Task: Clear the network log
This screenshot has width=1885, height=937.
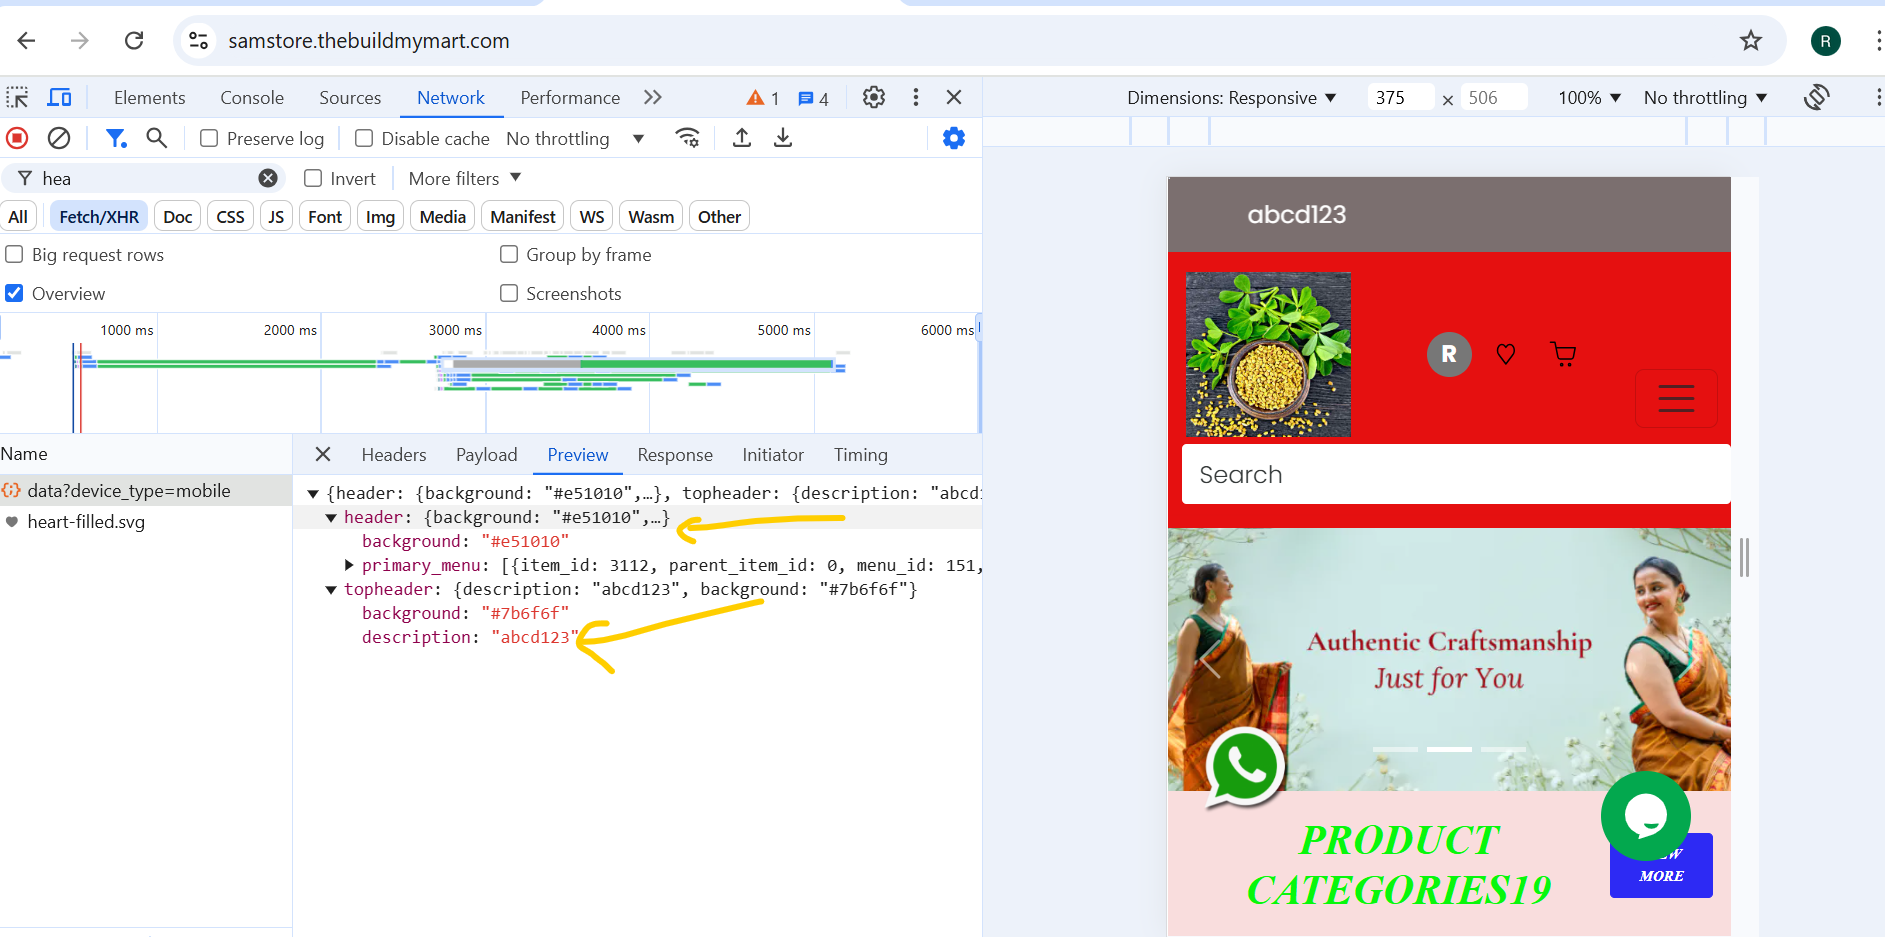Action: pyautogui.click(x=59, y=138)
